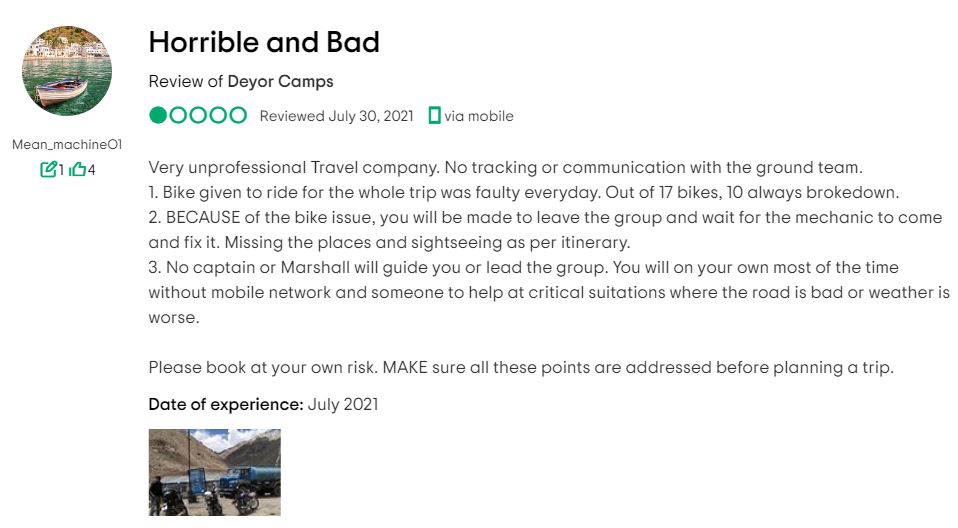This screenshot has height=528, width=958.
Task: Click the contributions pencil icon under username
Action: pyautogui.click(x=48, y=169)
